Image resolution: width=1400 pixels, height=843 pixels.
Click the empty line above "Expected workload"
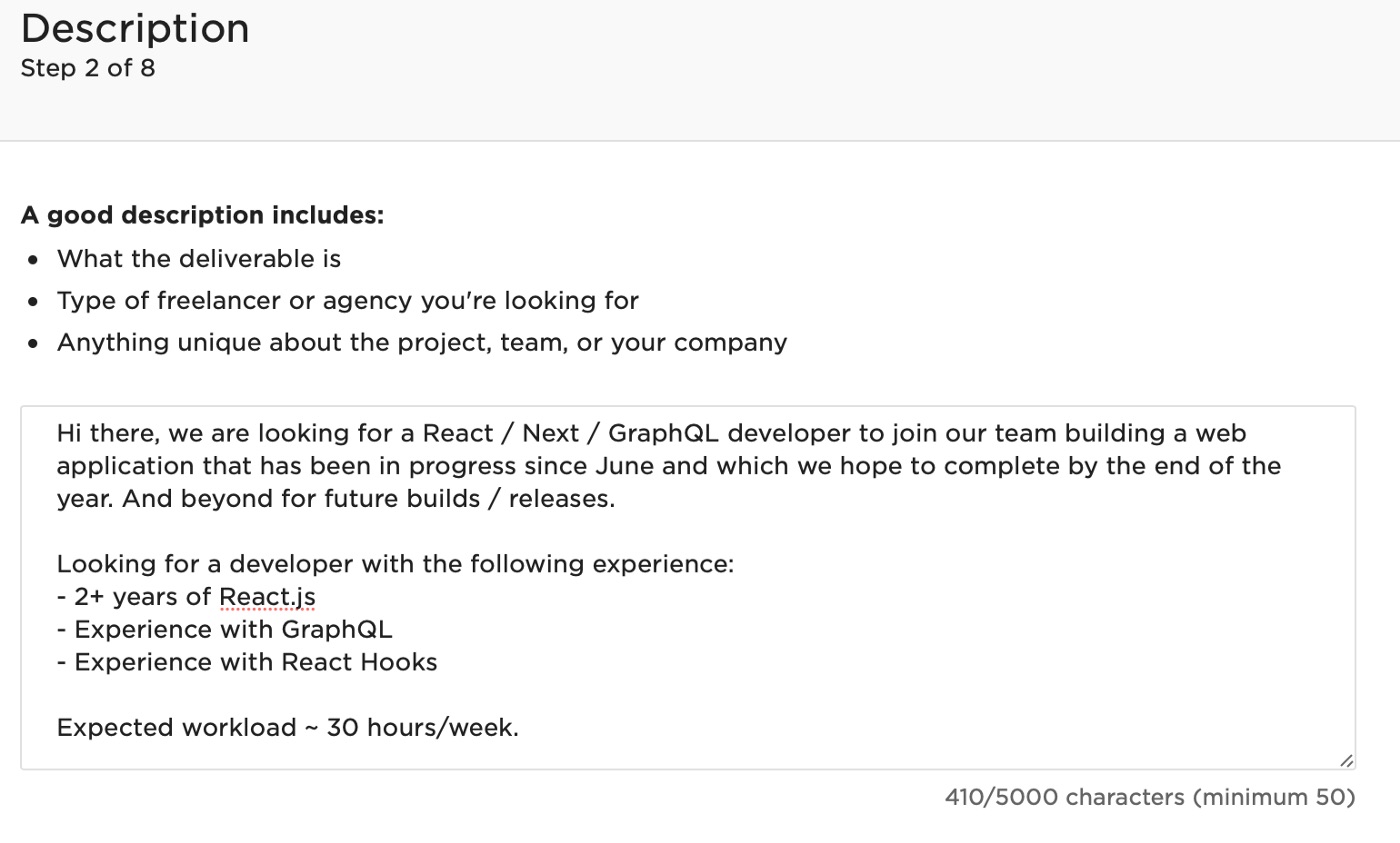coord(400,695)
